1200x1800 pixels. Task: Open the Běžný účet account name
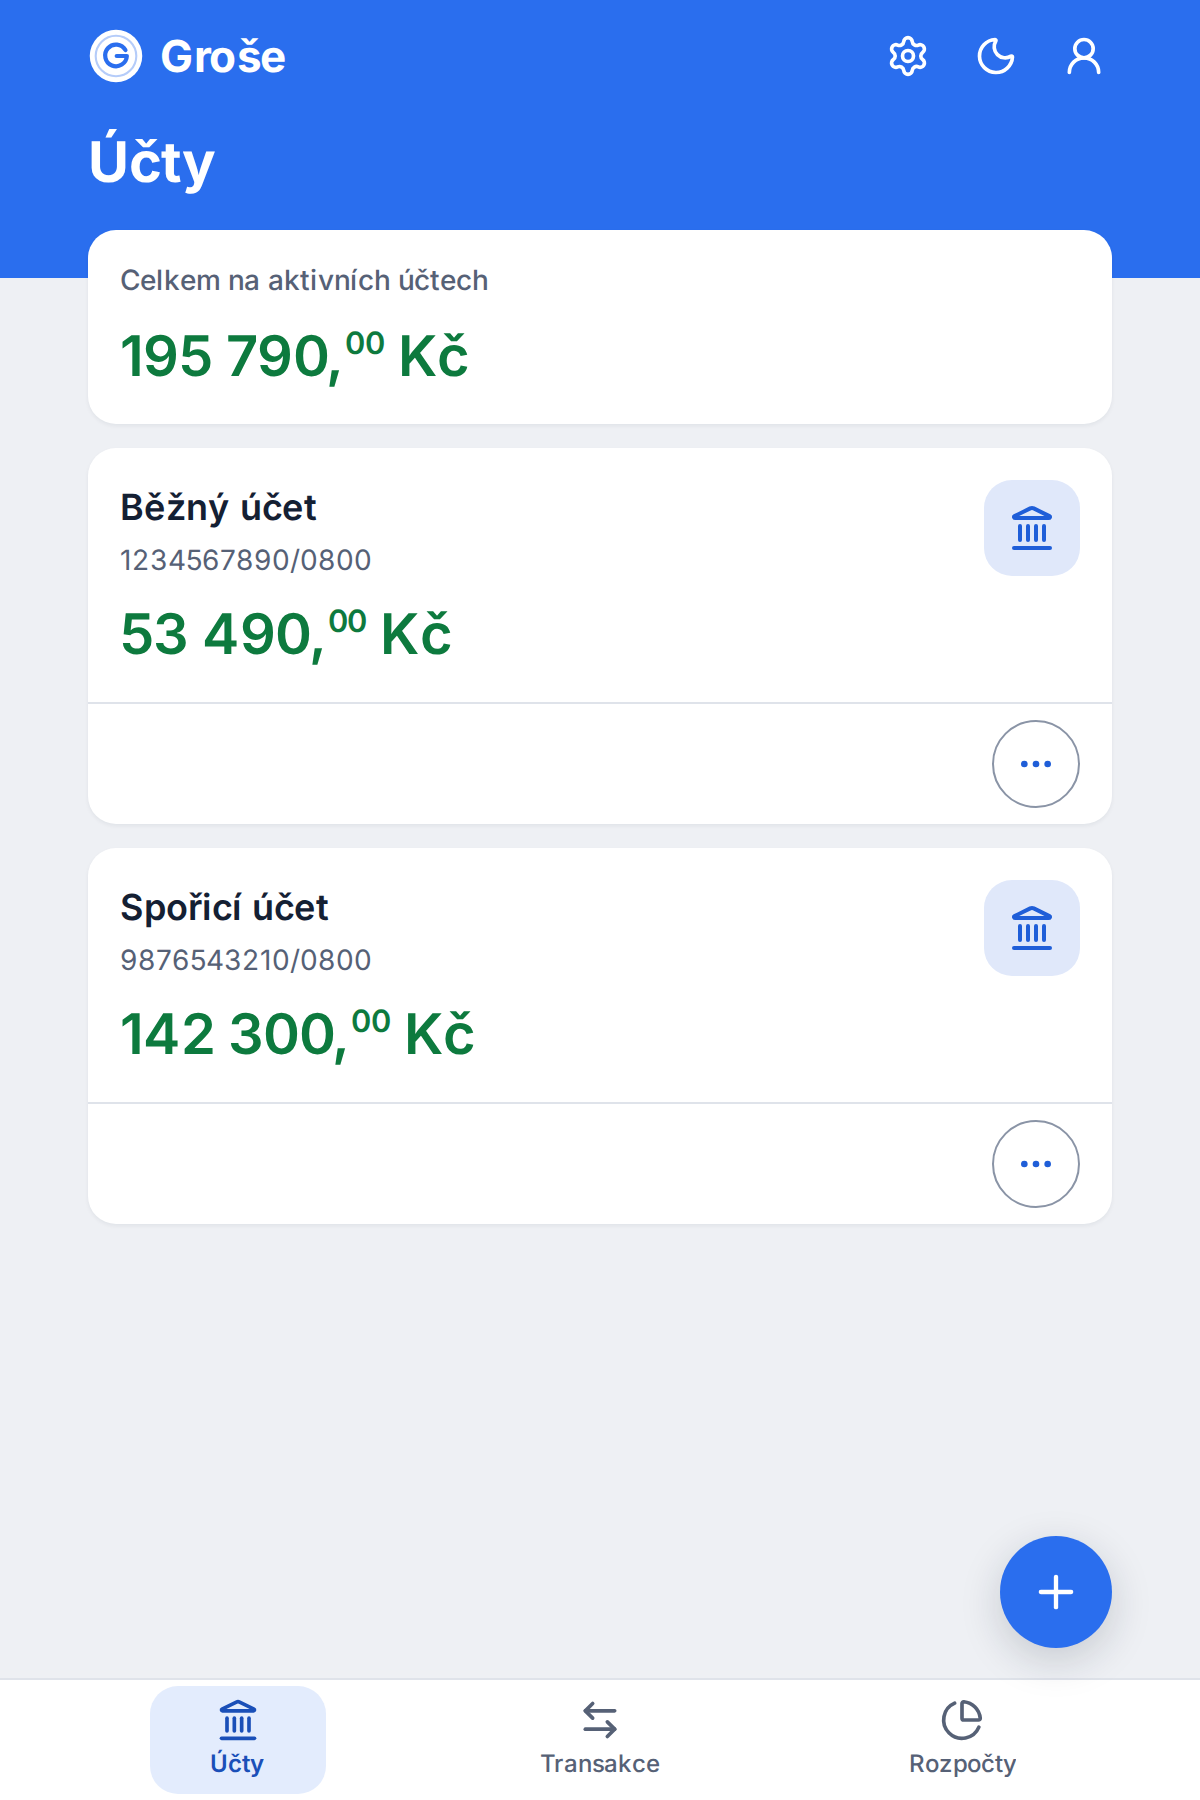(218, 508)
